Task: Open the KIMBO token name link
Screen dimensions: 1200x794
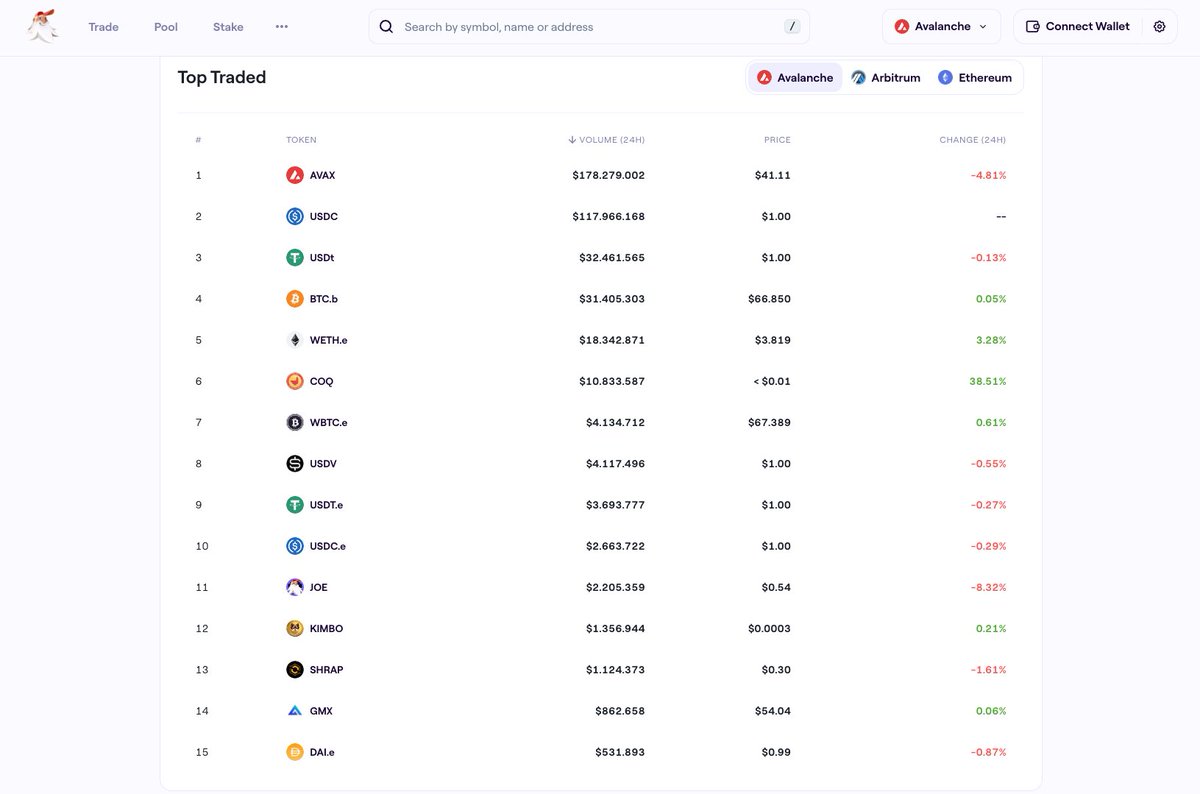Action: coord(327,629)
